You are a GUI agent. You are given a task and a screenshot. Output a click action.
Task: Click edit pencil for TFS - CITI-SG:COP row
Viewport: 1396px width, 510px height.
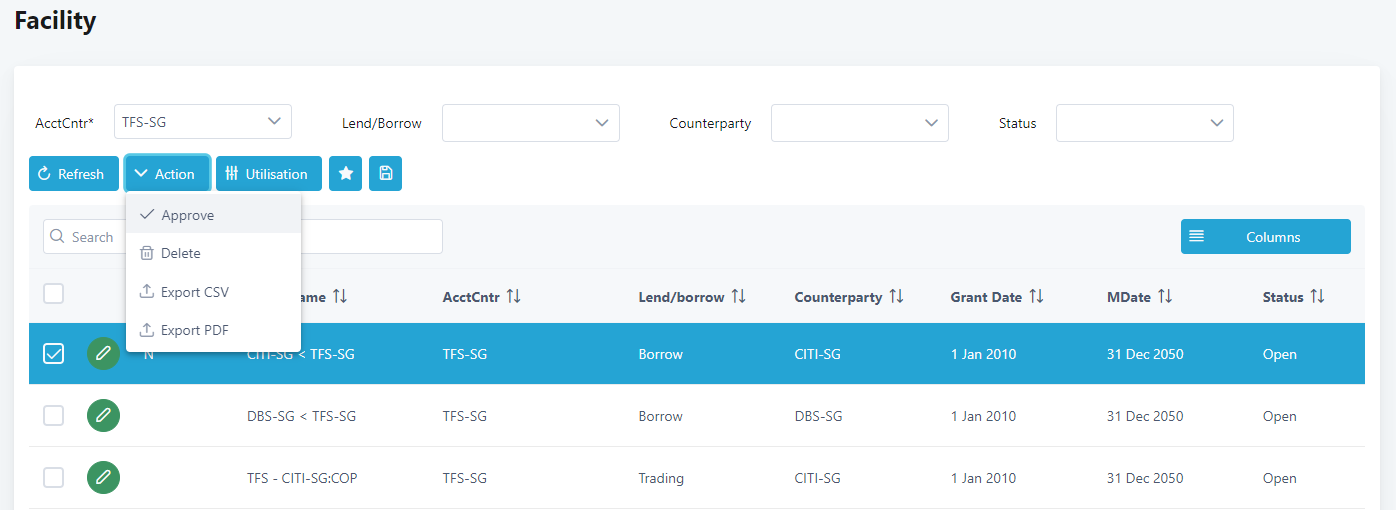click(x=103, y=478)
